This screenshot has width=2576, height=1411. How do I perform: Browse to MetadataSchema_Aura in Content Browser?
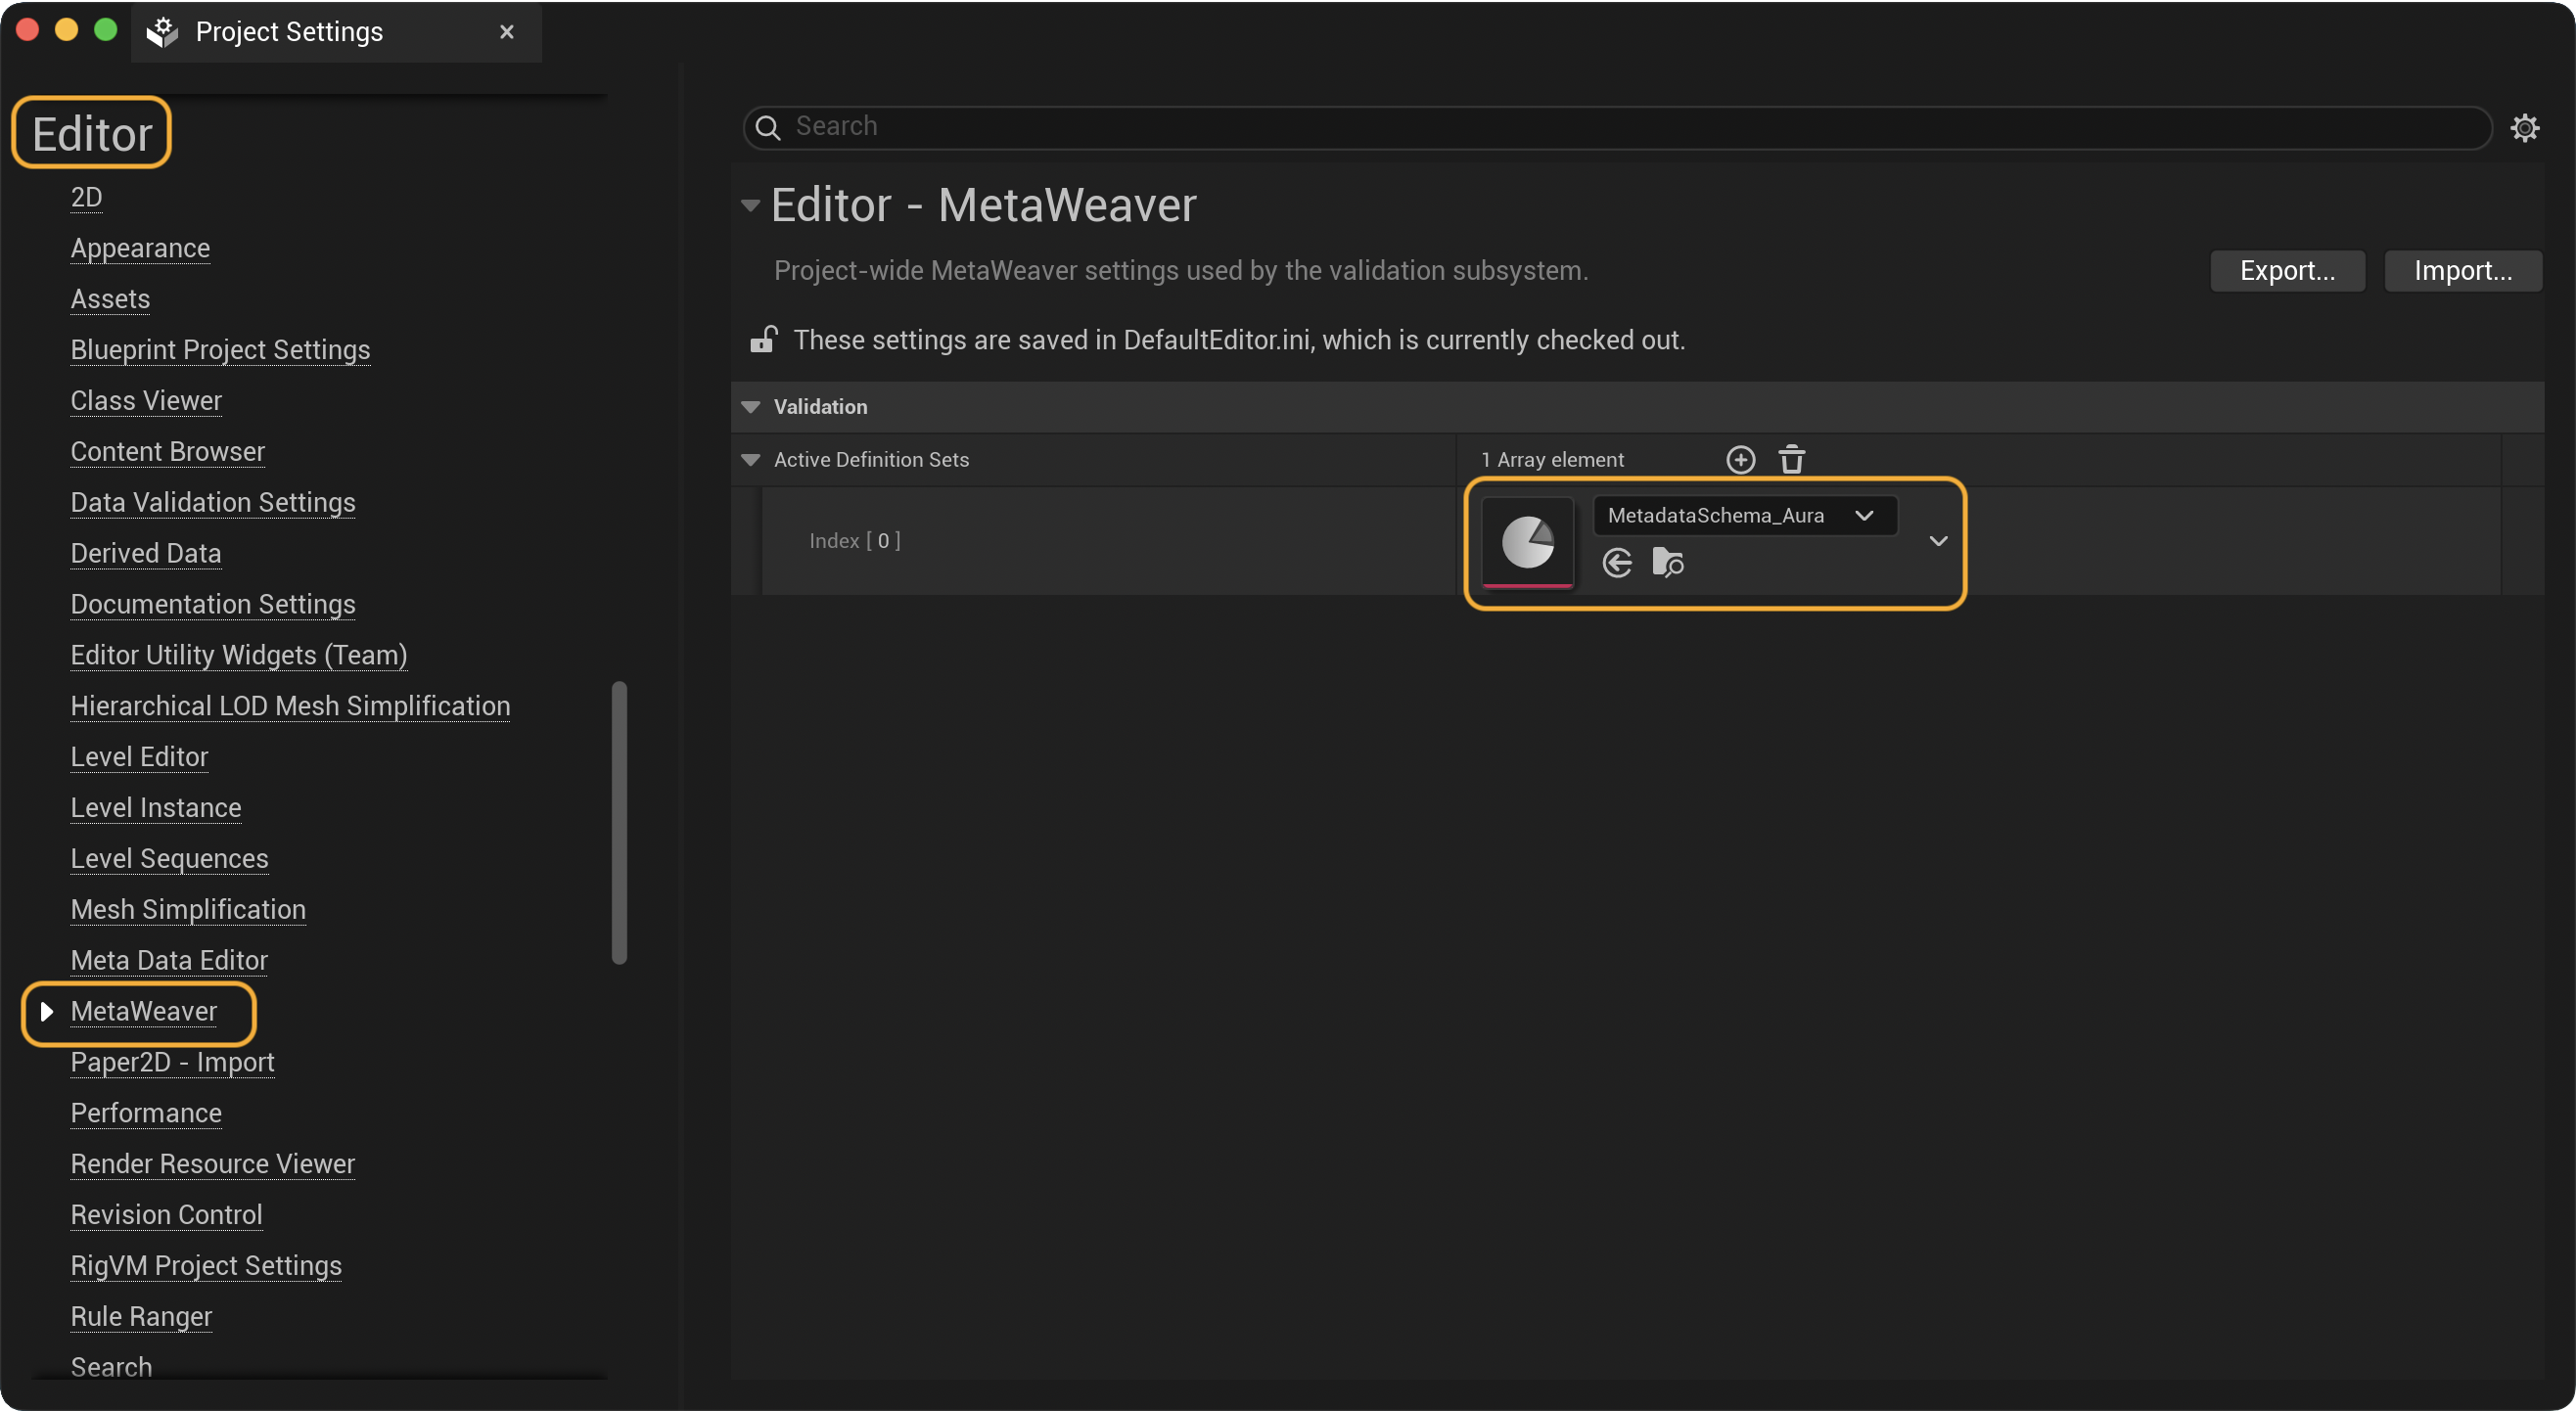pyautogui.click(x=1667, y=563)
